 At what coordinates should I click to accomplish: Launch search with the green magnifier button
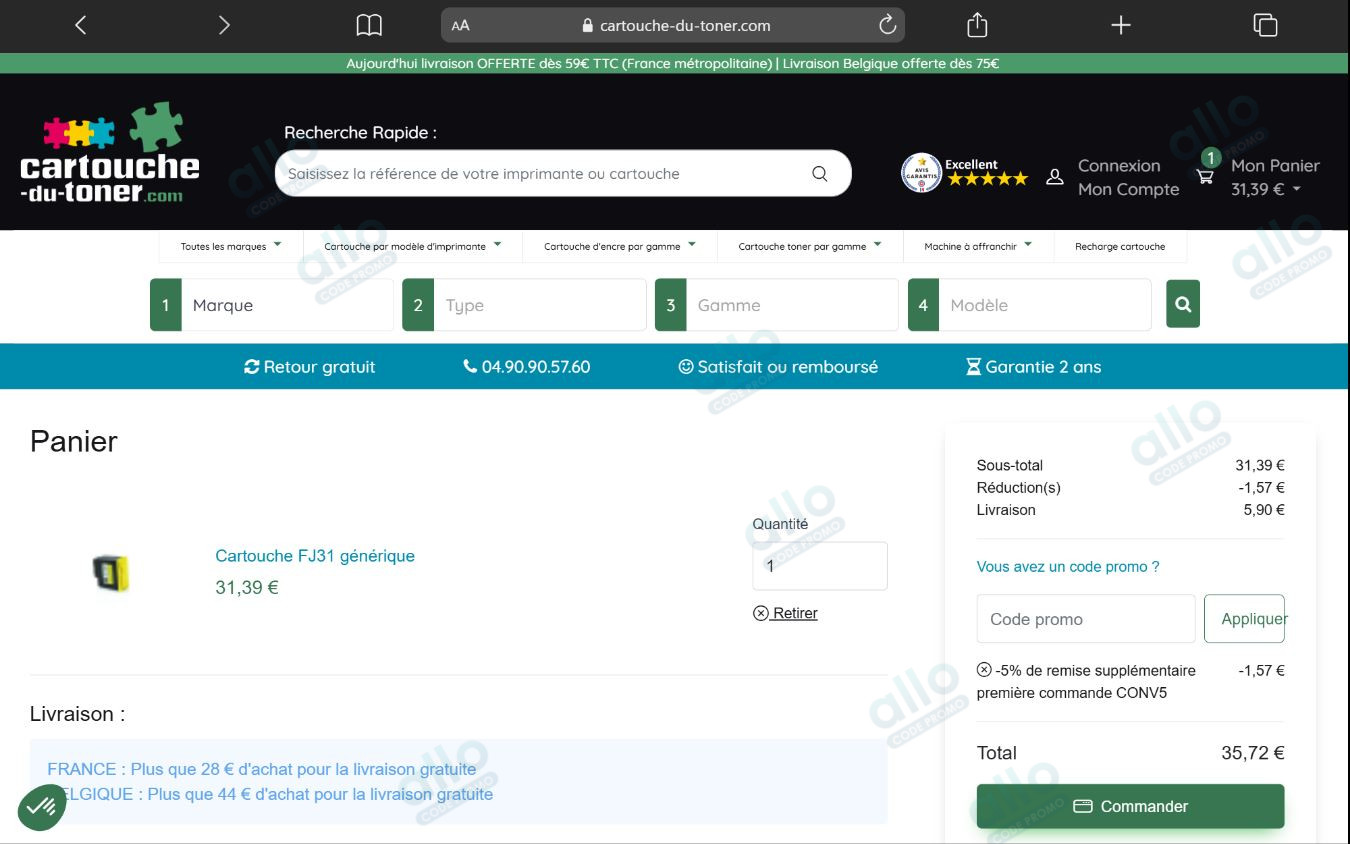point(1182,304)
